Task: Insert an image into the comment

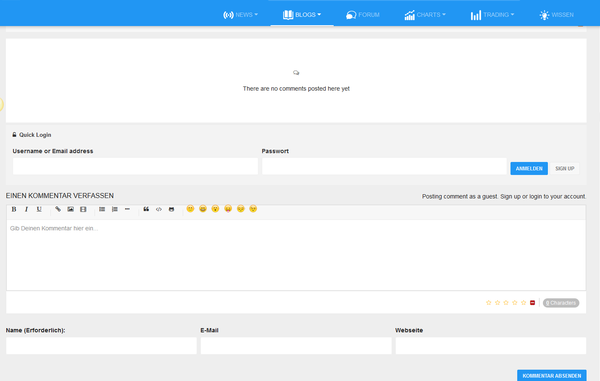Action: pyautogui.click(x=70, y=209)
